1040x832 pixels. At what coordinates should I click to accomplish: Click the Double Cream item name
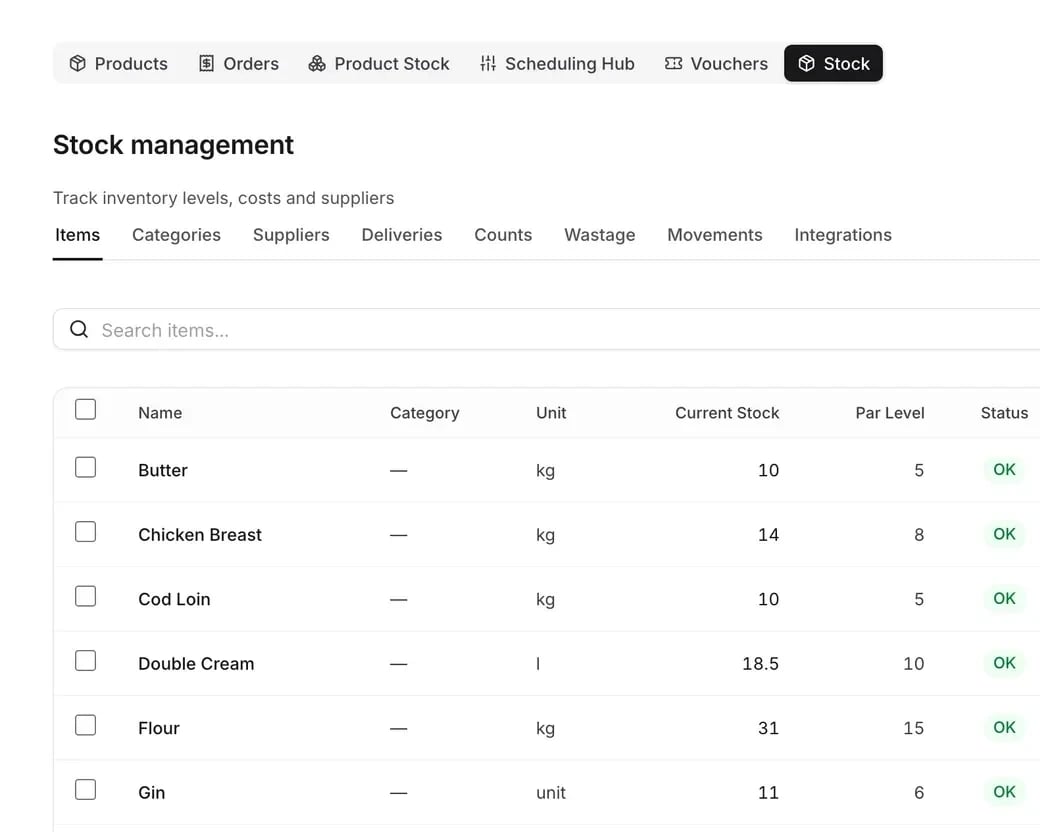196,663
